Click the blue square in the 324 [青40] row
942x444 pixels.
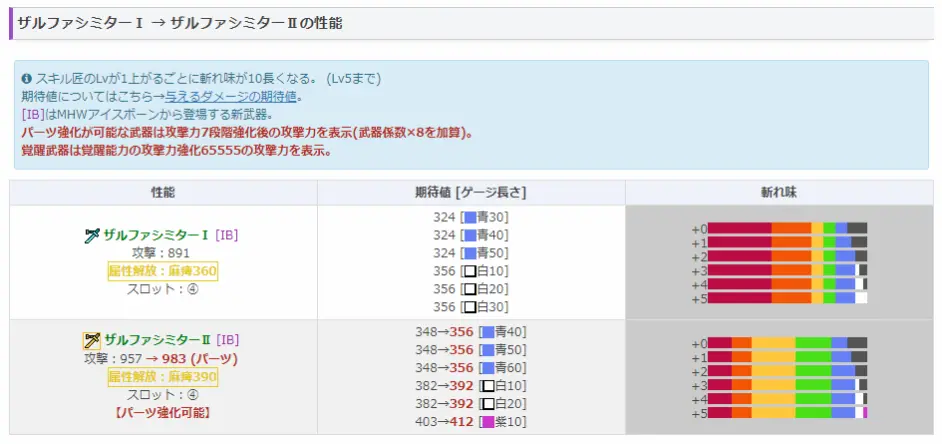click(x=470, y=235)
